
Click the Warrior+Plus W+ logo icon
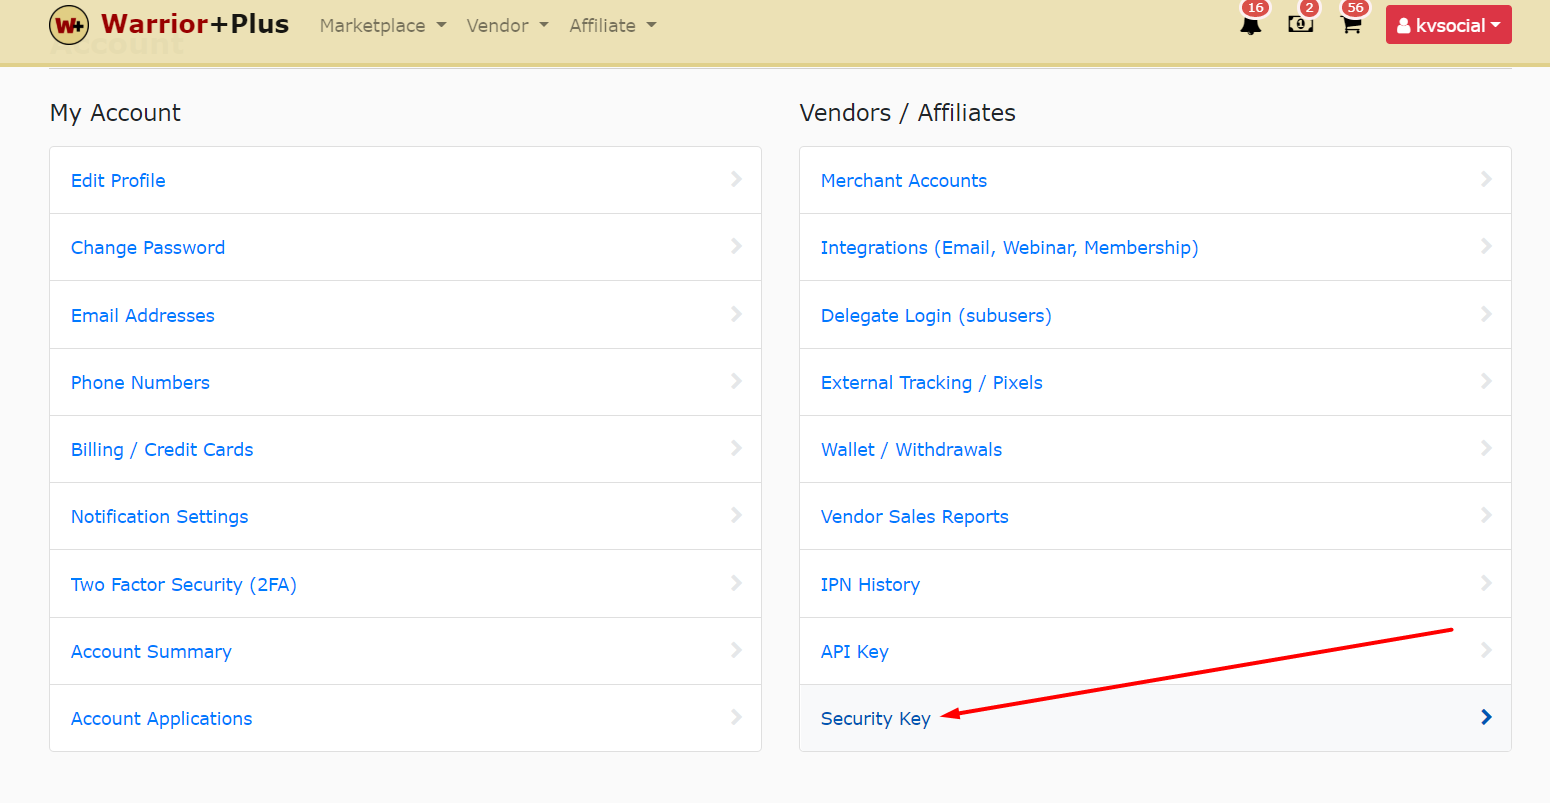point(69,25)
